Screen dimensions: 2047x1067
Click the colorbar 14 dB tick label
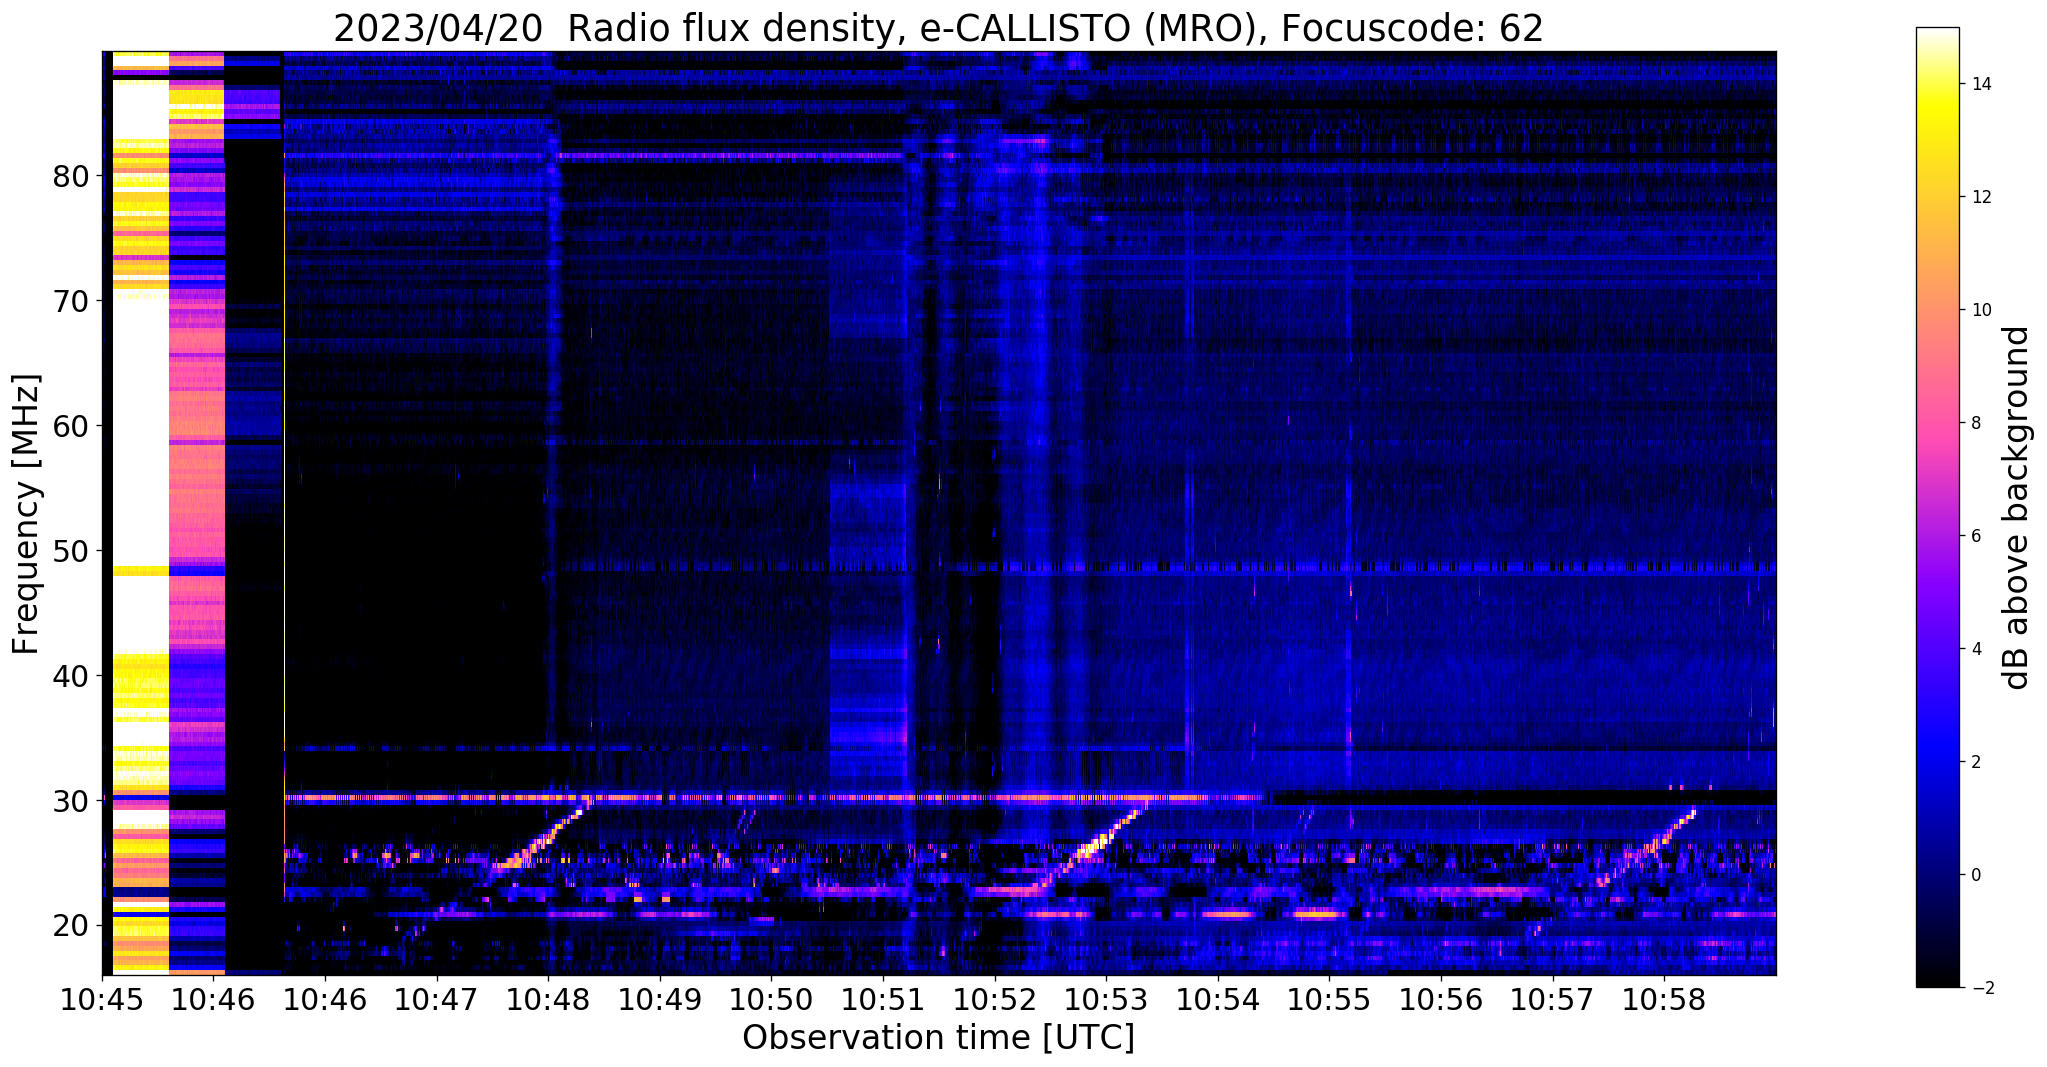coord(1980,84)
